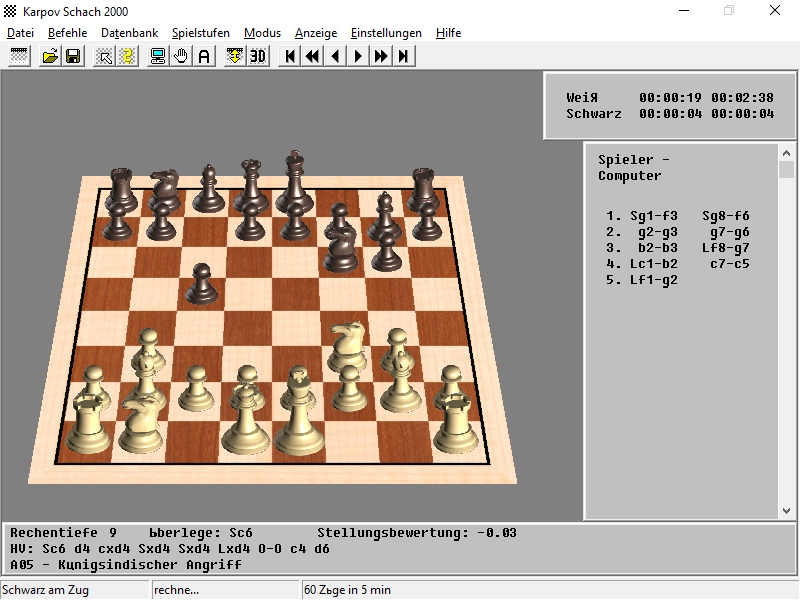
Task: Click the computer play toolbar icon
Action: [x=158, y=56]
